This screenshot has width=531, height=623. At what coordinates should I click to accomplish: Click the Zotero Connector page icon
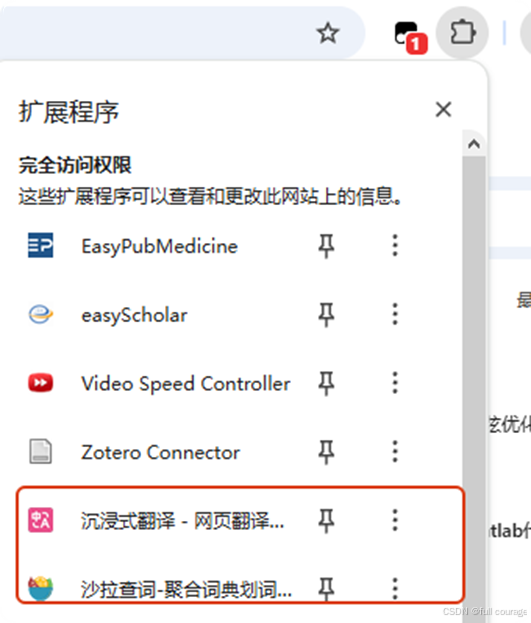[41, 451]
